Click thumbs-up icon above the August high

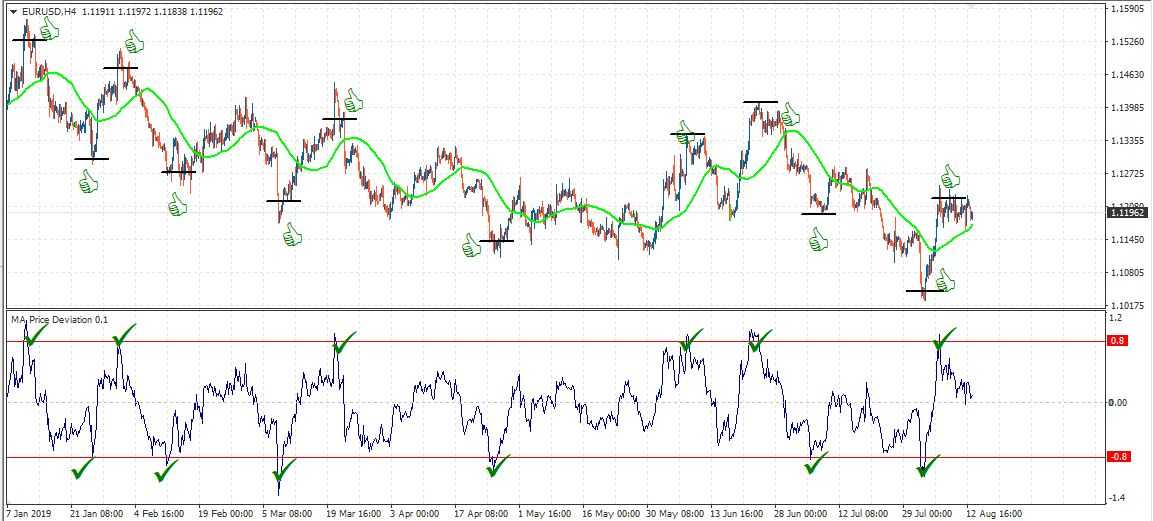(949, 177)
